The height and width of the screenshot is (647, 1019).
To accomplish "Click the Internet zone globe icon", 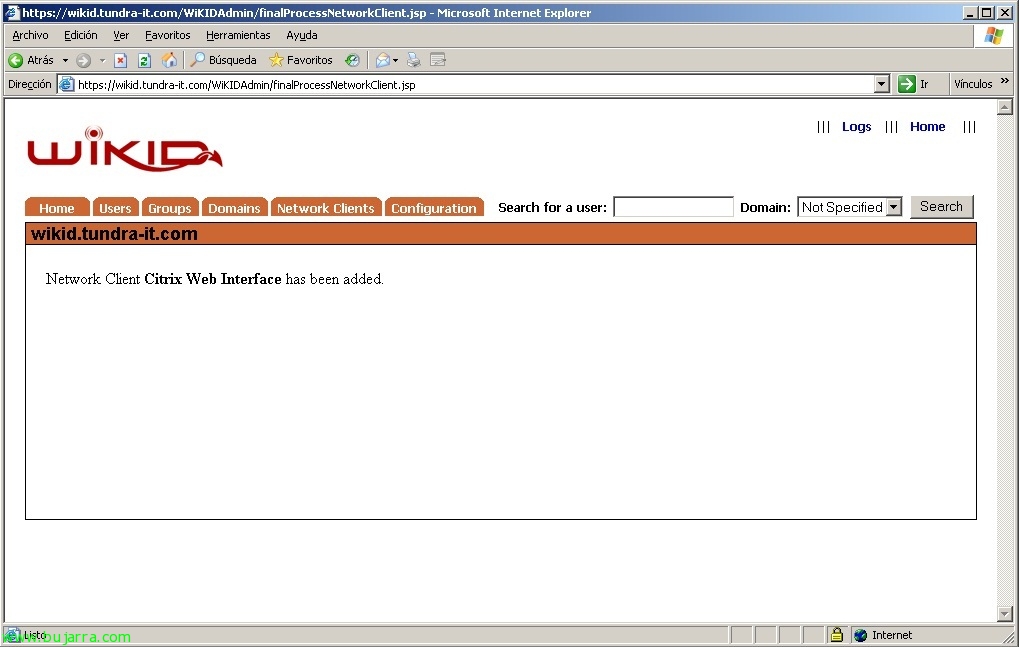I will [x=860, y=635].
